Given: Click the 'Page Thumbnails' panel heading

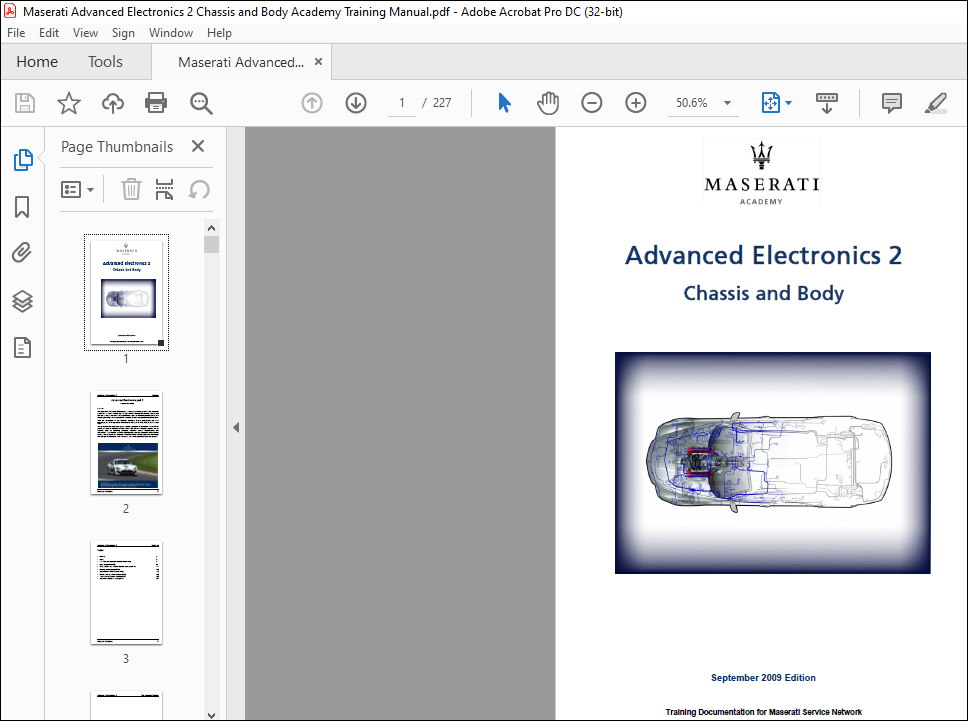Looking at the screenshot, I should pos(117,147).
